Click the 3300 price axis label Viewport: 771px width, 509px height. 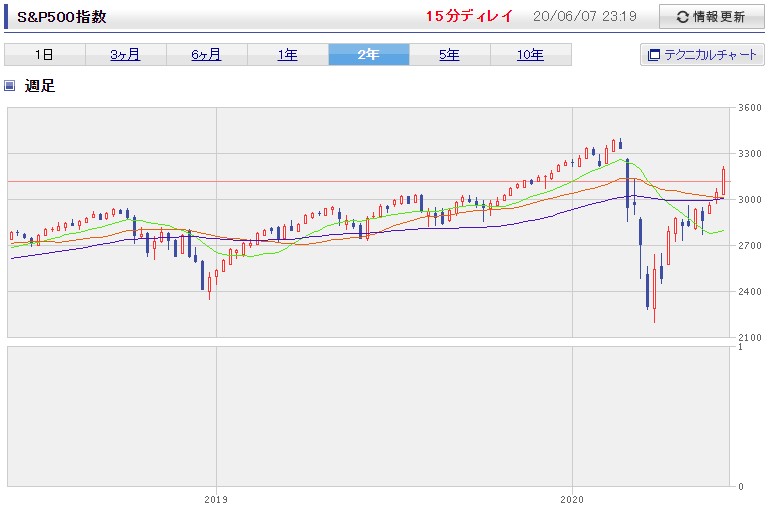tap(750, 154)
